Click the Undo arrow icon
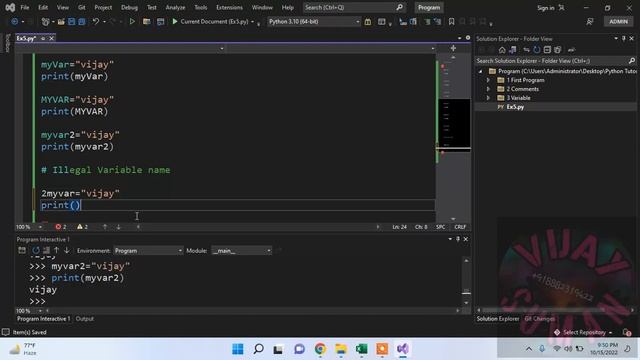The width and height of the screenshot is (640, 360). [x=96, y=22]
